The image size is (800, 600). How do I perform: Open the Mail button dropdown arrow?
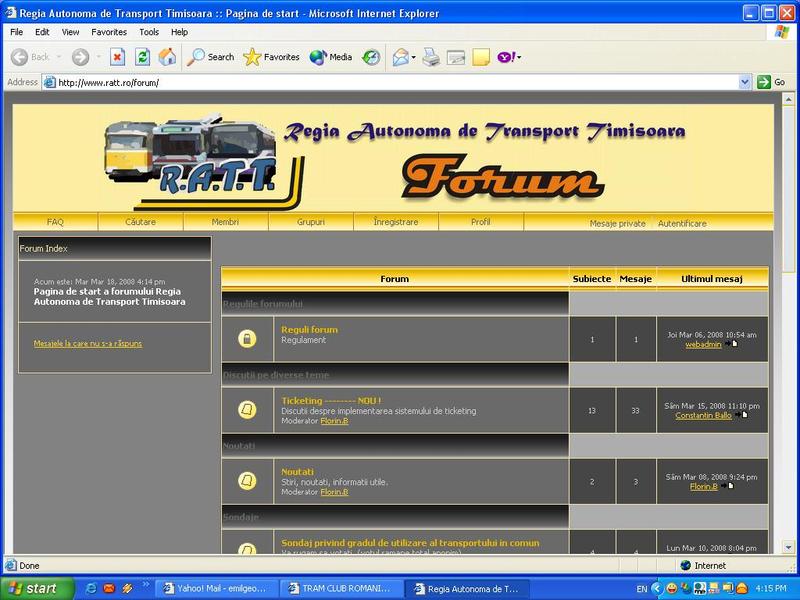[413, 58]
